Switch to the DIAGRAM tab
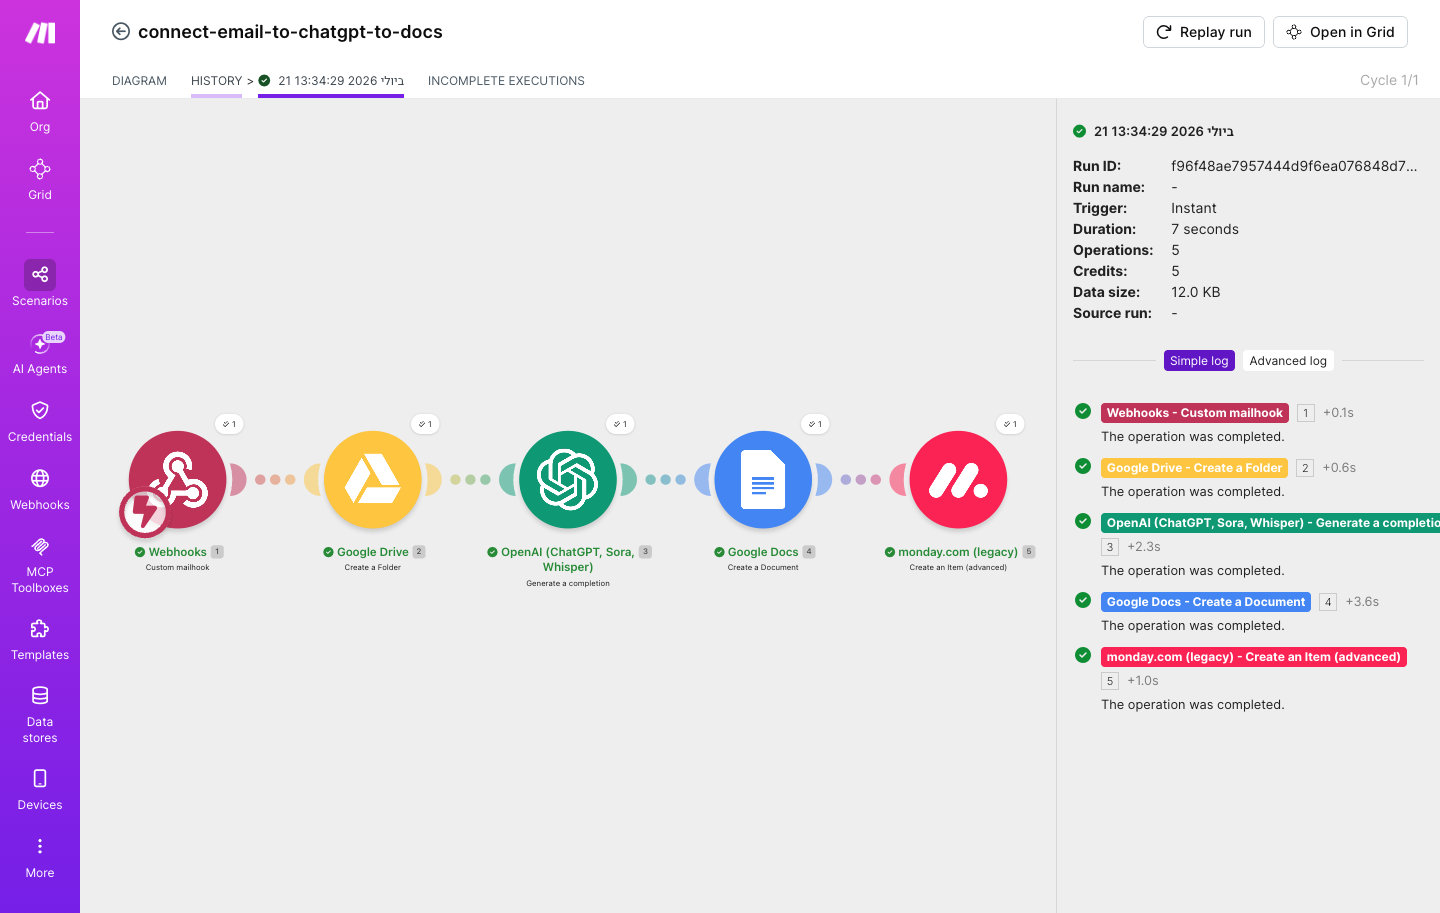 [x=139, y=81]
